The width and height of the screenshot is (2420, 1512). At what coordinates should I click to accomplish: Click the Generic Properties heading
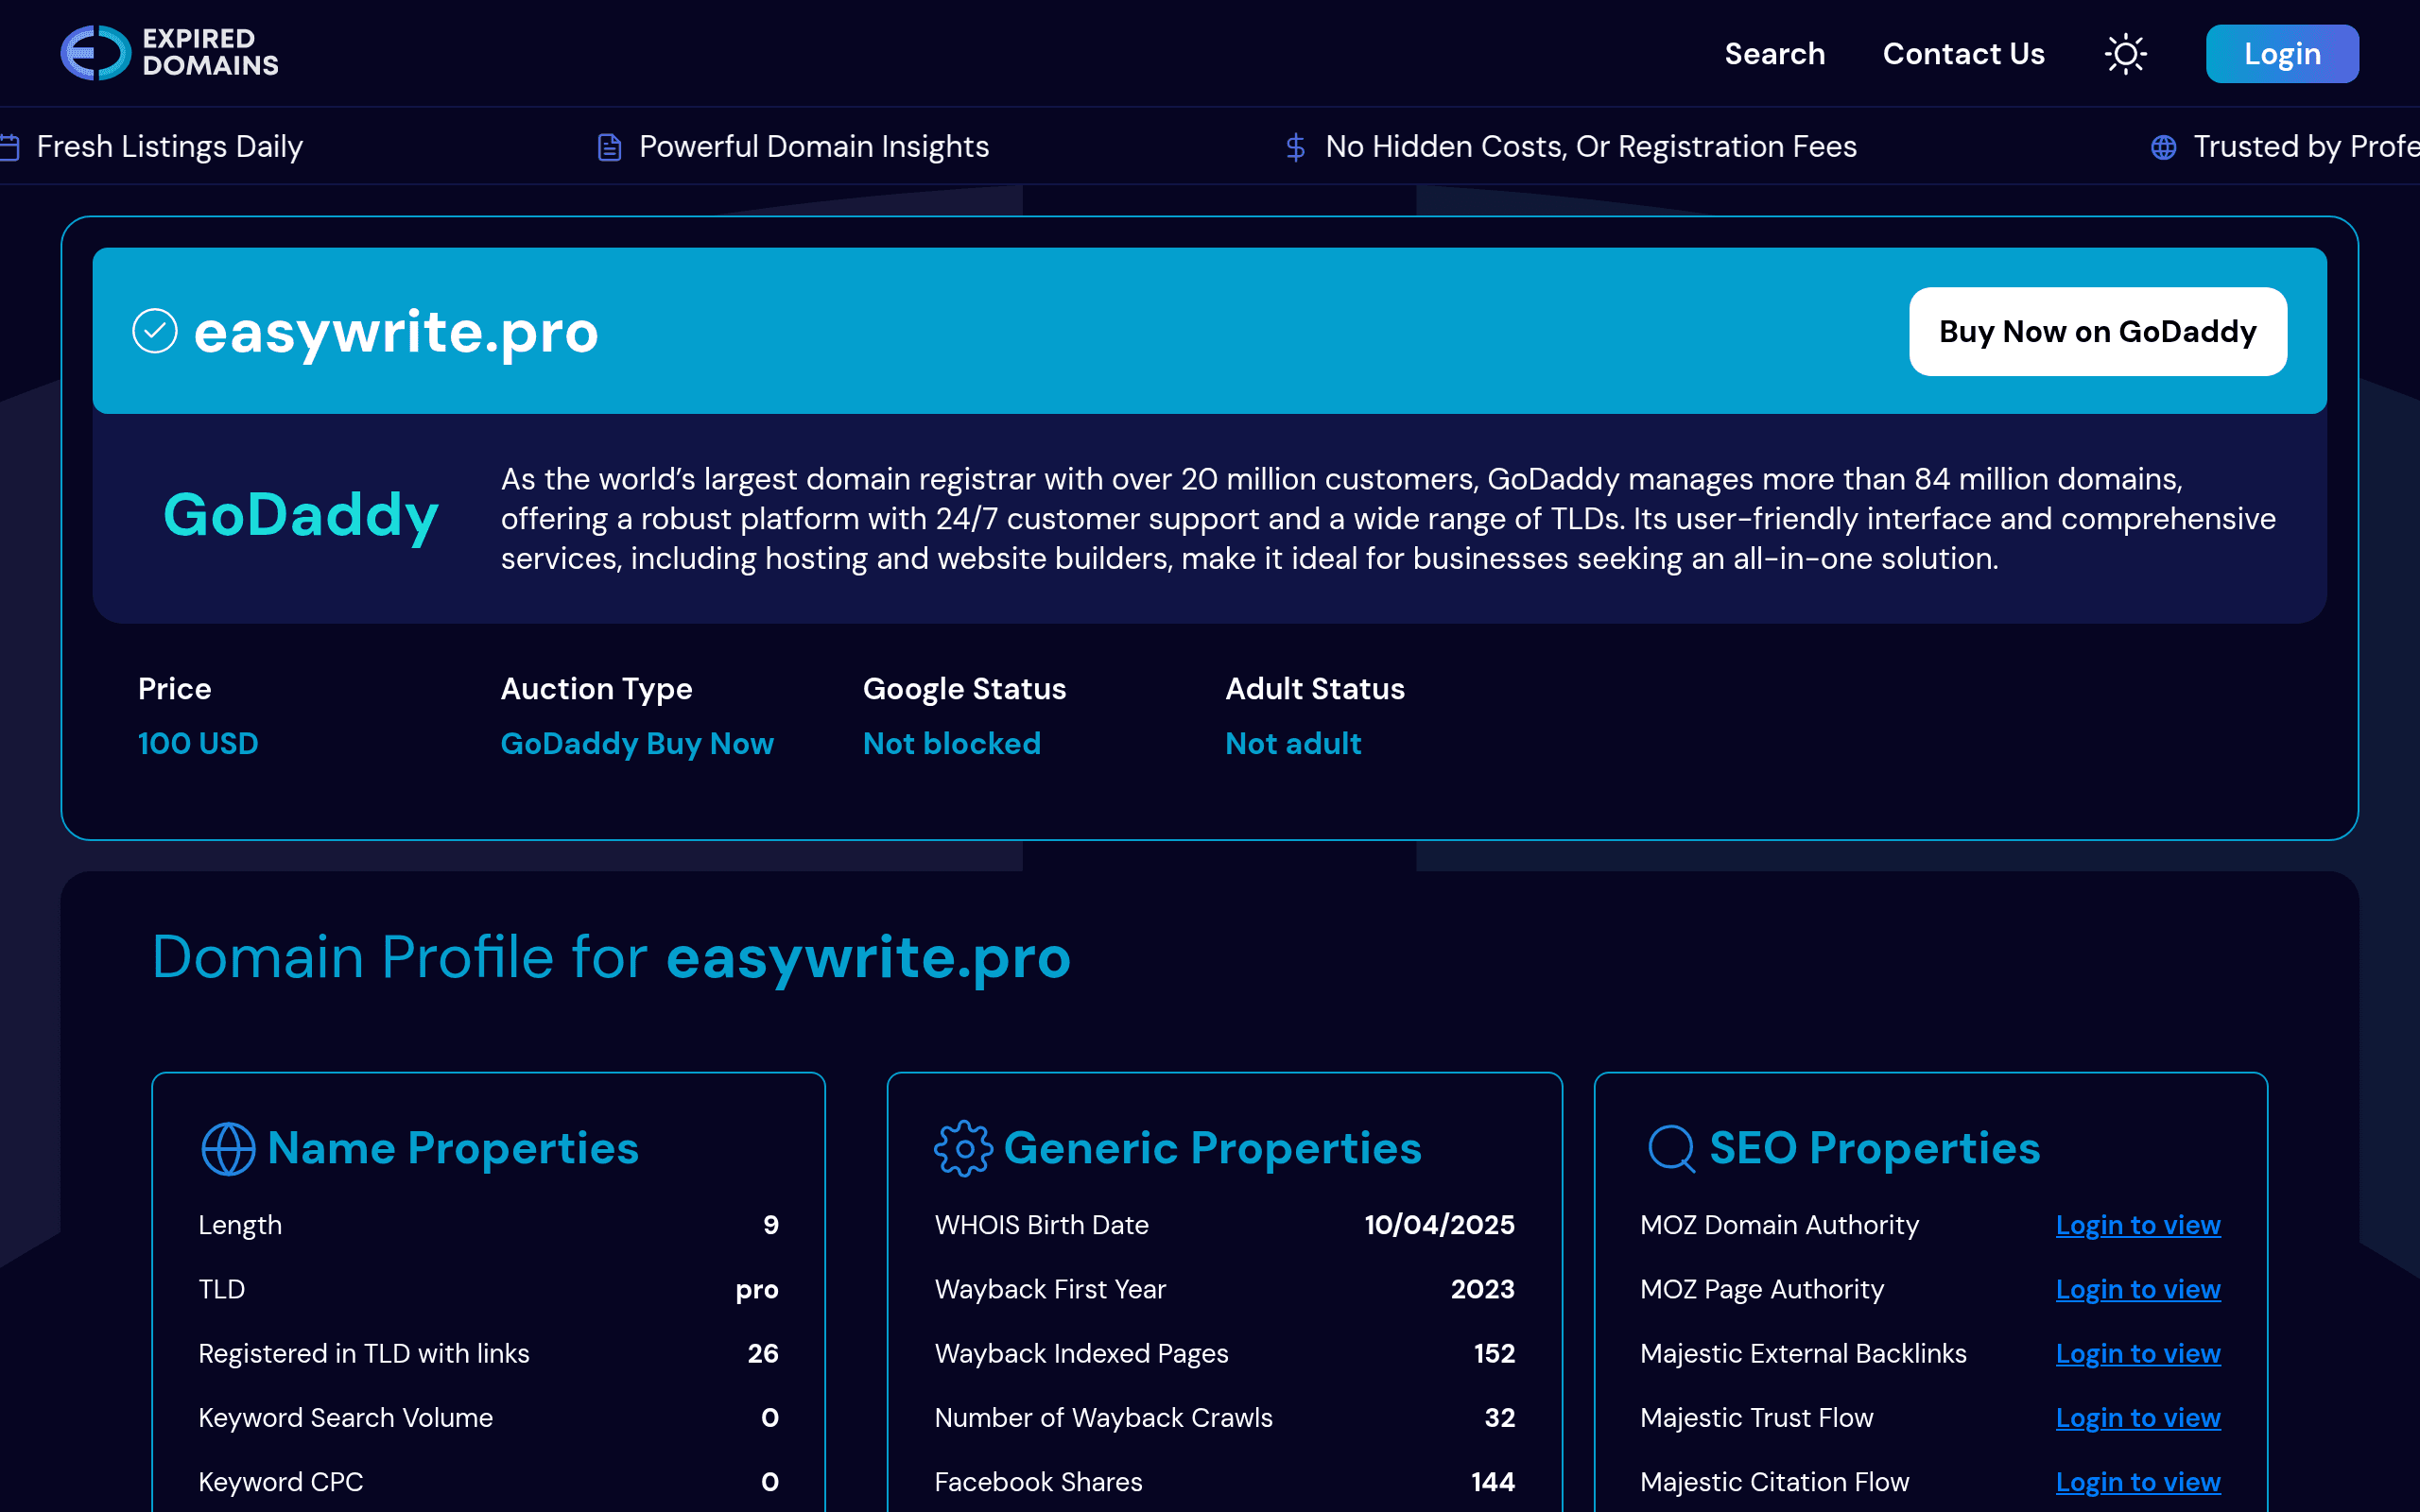click(x=1212, y=1149)
